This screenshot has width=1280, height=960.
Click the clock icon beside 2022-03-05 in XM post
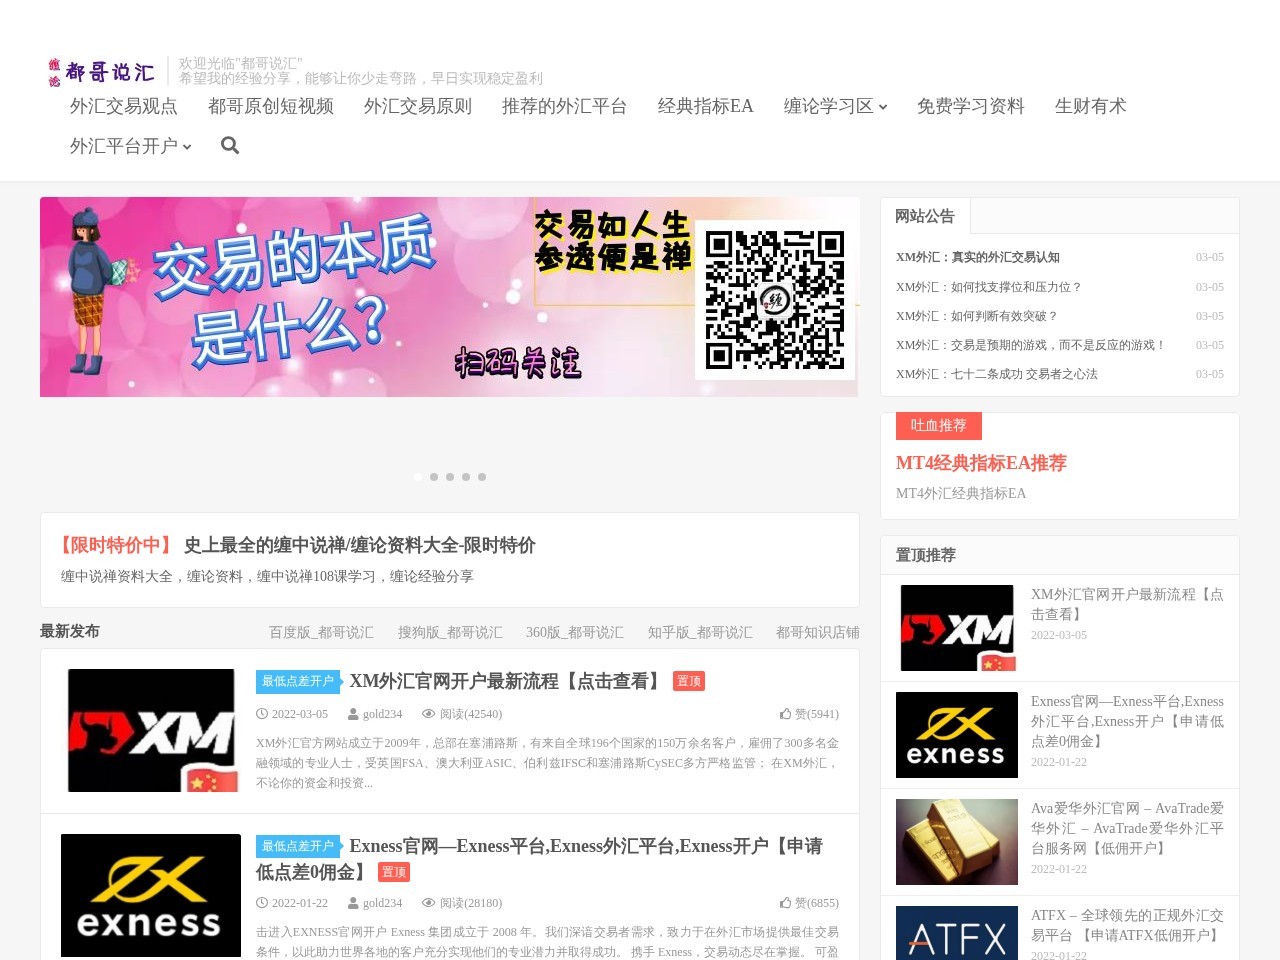[262, 714]
